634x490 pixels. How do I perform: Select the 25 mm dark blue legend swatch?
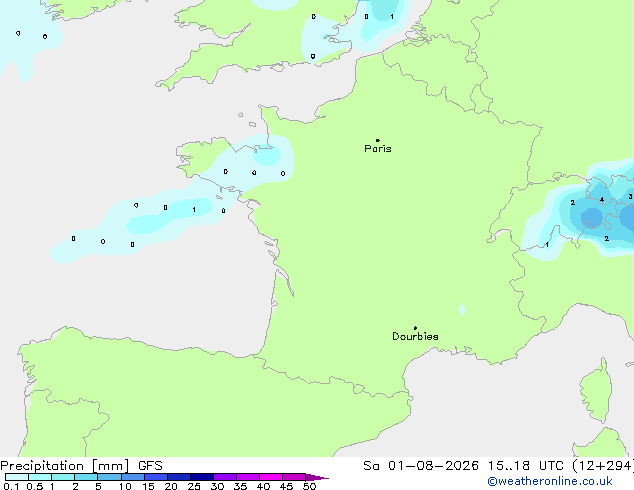[202, 477]
